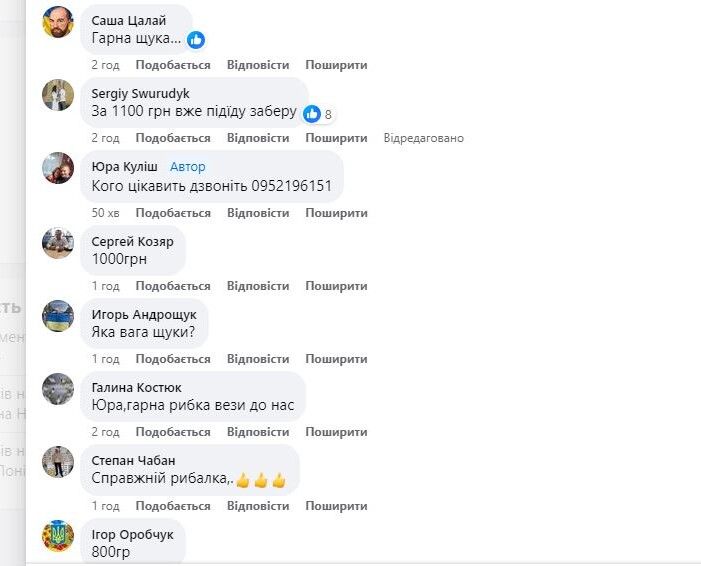The height and width of the screenshot is (566, 701).
Task: Open Игорь Андрощук's profile avatar
Action: (x=58, y=315)
